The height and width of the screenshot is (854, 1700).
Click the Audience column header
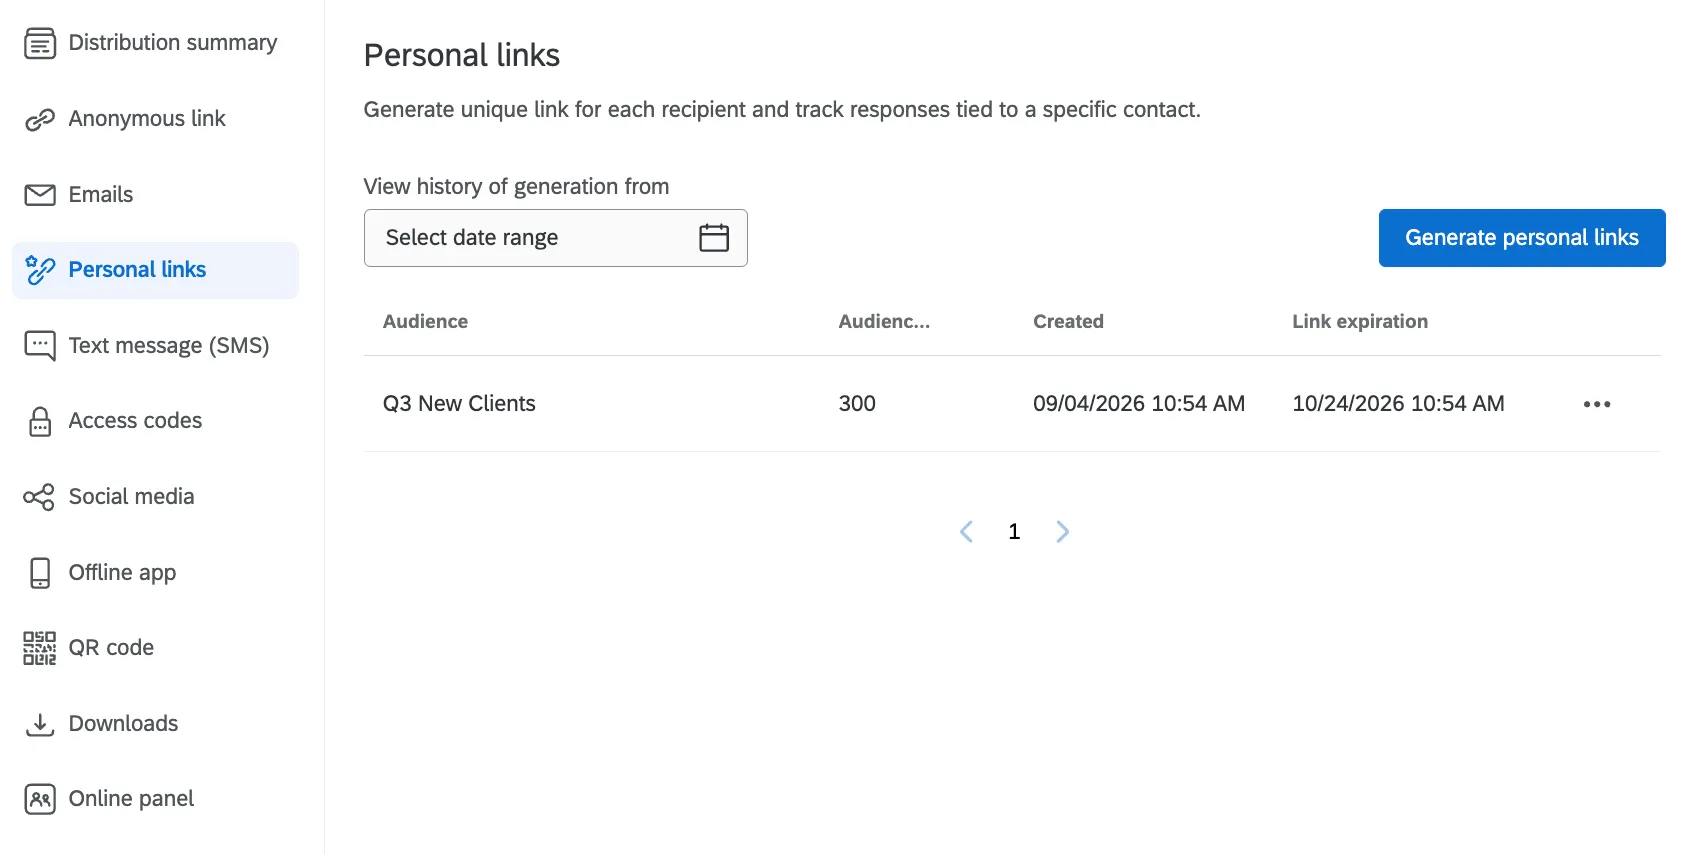(x=425, y=322)
